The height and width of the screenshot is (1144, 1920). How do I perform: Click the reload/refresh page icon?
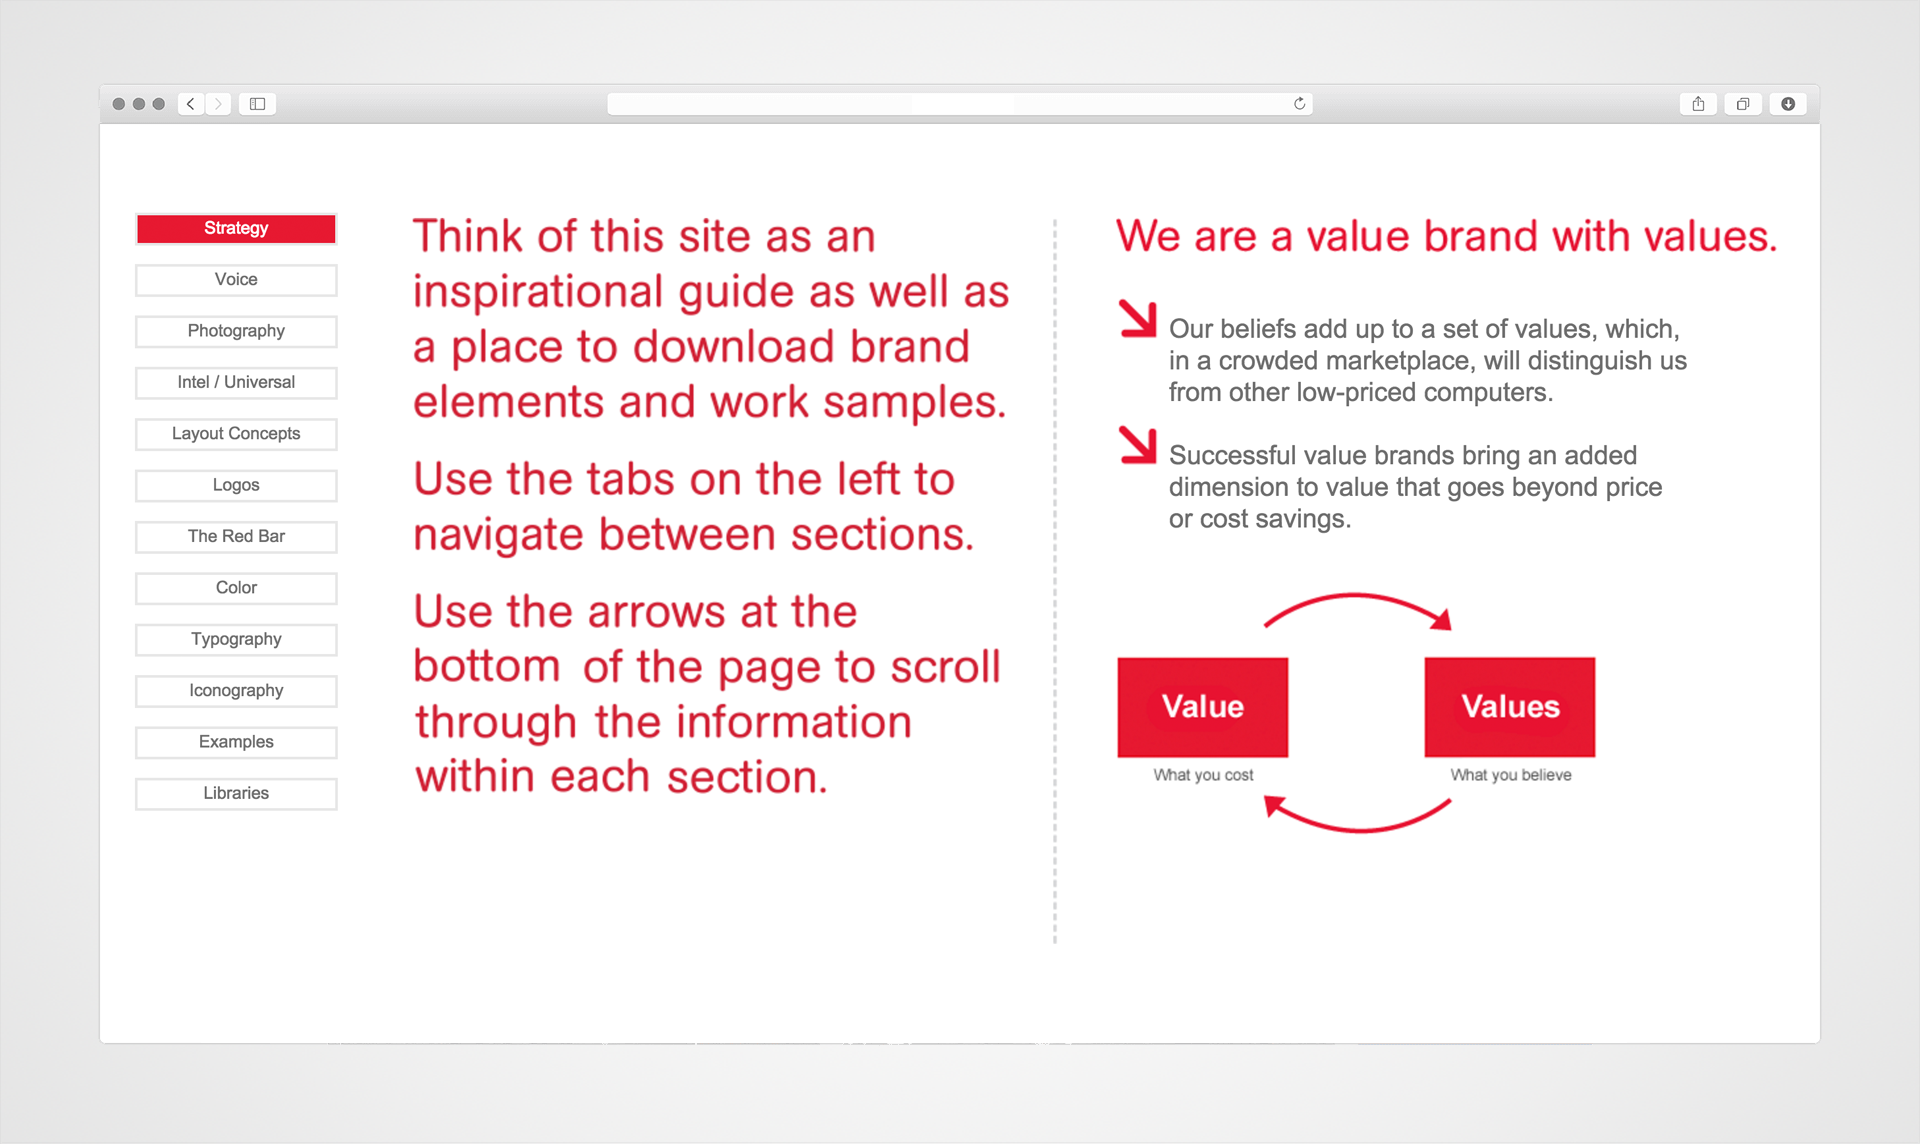pos(1300,102)
